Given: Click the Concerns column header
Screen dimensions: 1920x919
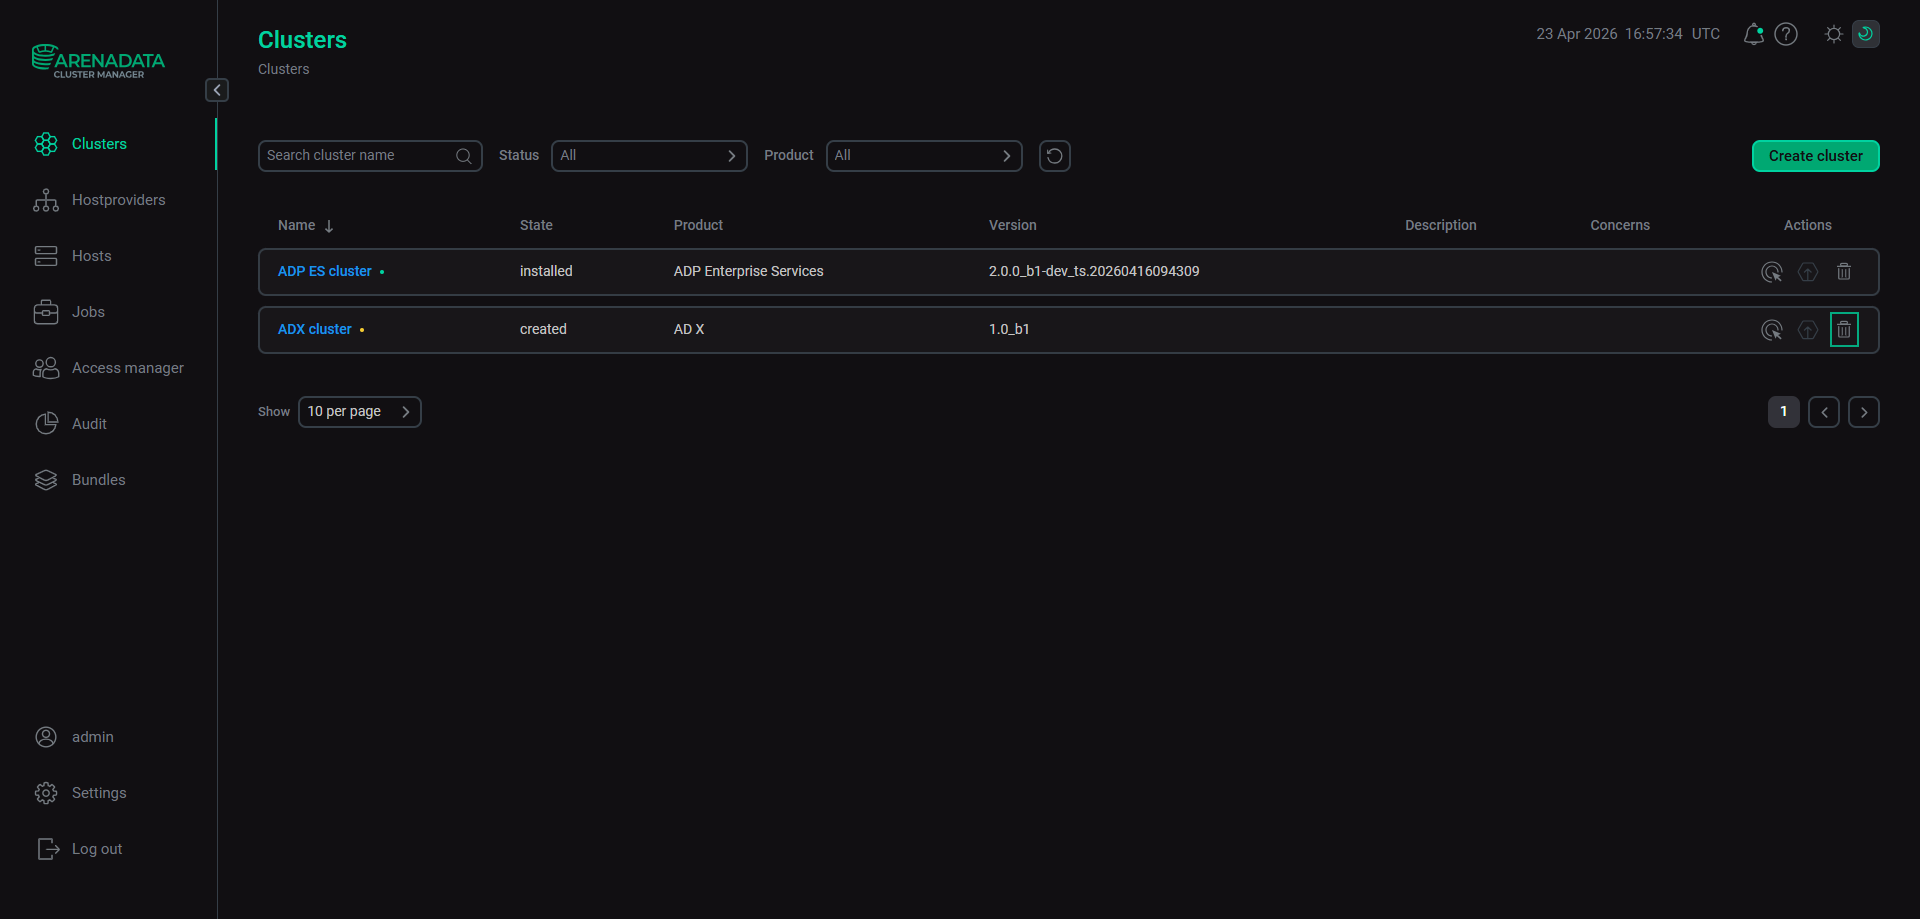Looking at the screenshot, I should click(x=1620, y=226).
